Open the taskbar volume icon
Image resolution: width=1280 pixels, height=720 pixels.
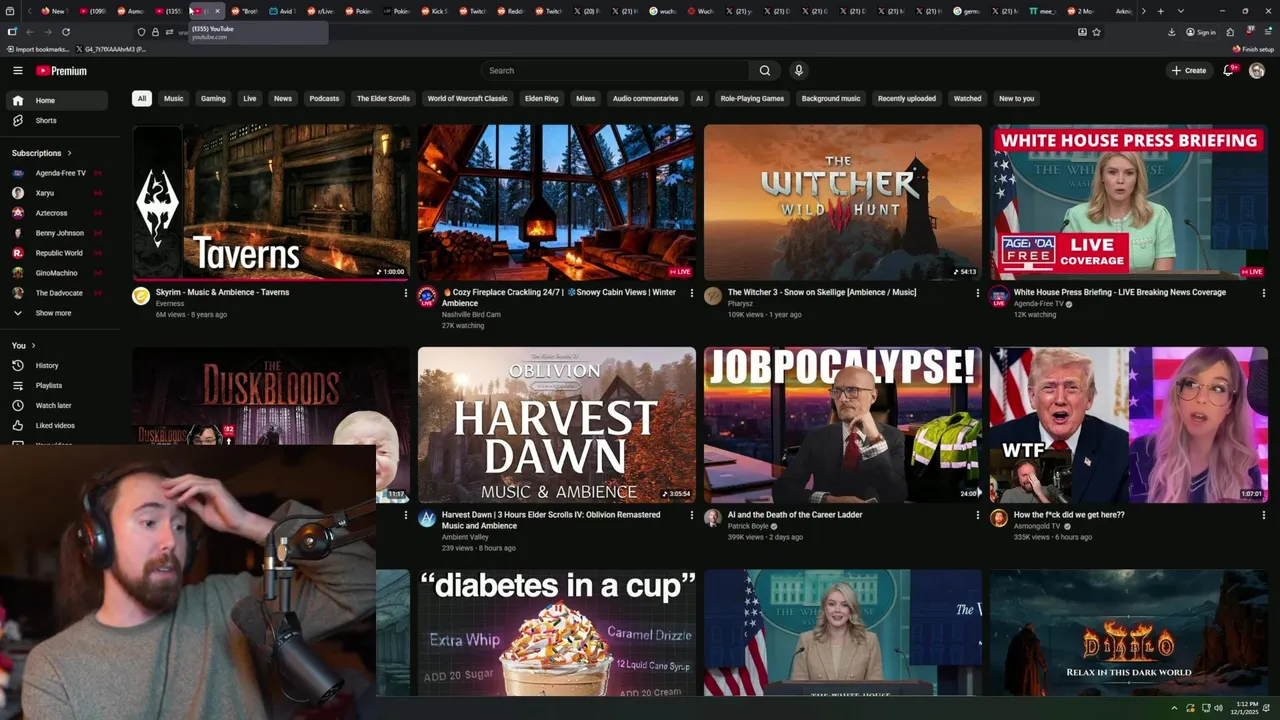[1218, 708]
